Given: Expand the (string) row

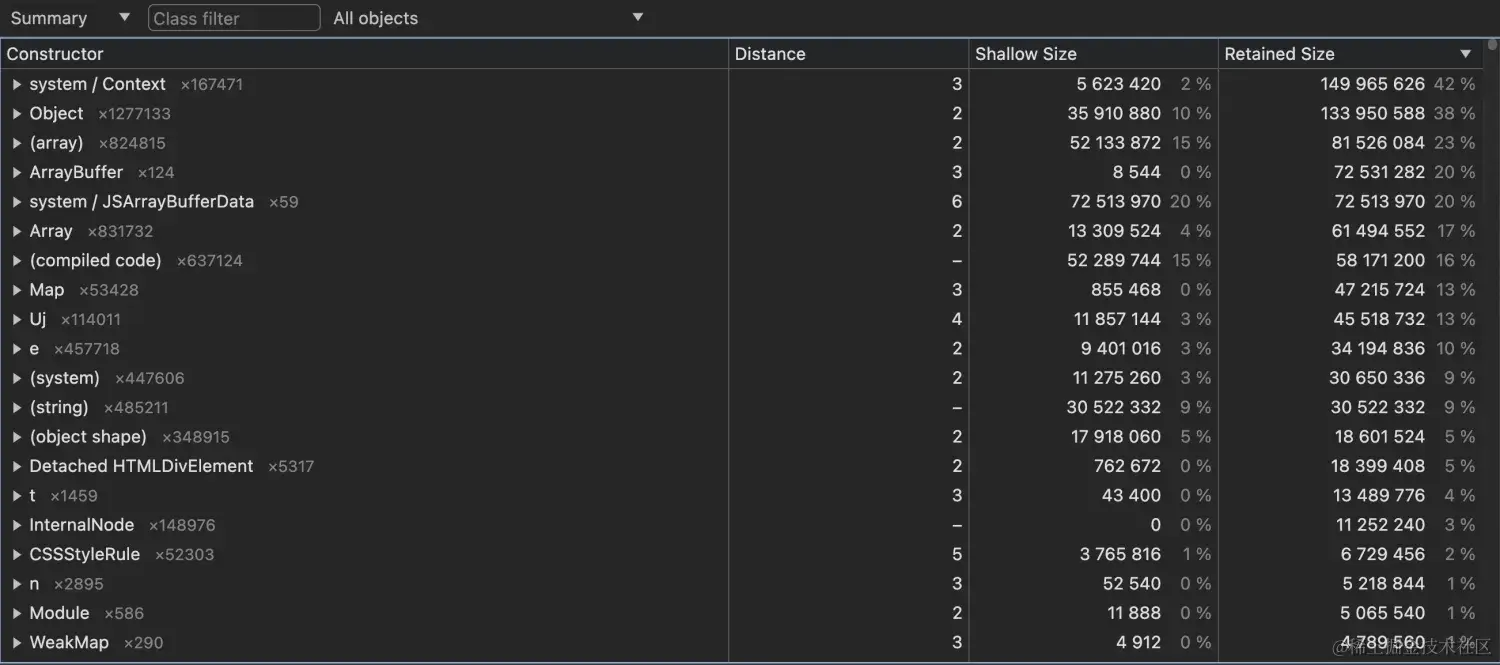Looking at the screenshot, I should pos(17,407).
